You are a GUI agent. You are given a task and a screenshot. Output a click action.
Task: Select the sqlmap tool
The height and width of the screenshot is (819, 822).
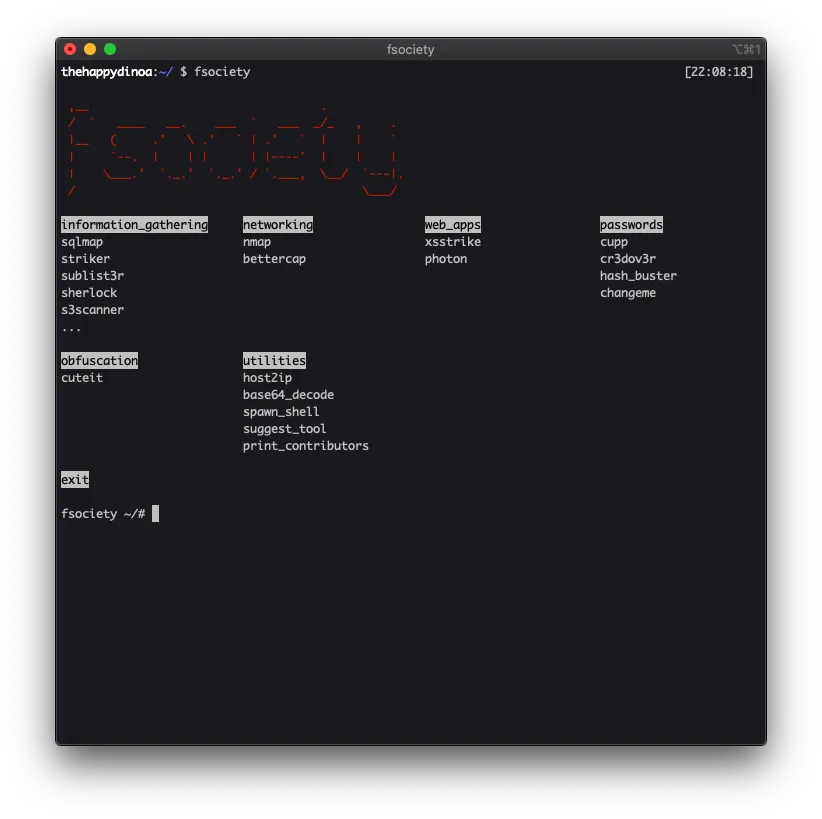tap(82, 241)
